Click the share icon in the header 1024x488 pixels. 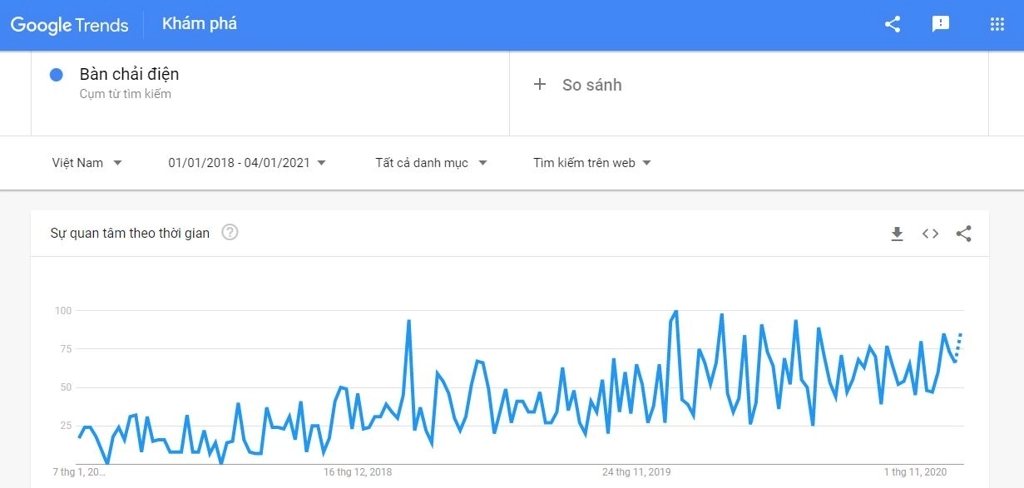click(x=892, y=25)
